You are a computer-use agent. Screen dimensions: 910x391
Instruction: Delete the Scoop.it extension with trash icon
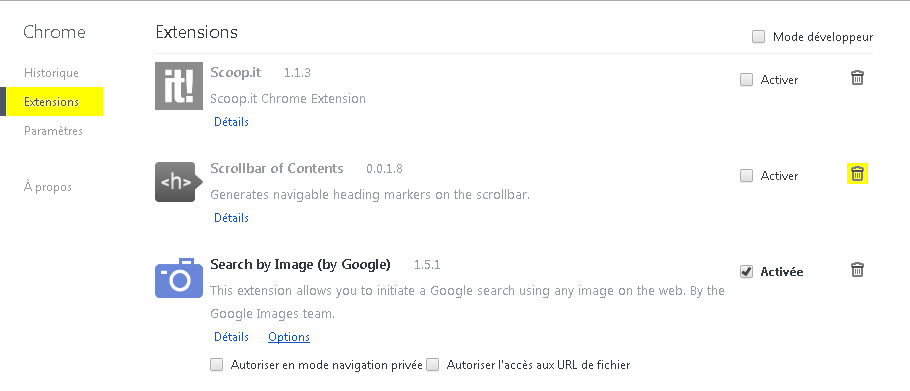point(857,78)
